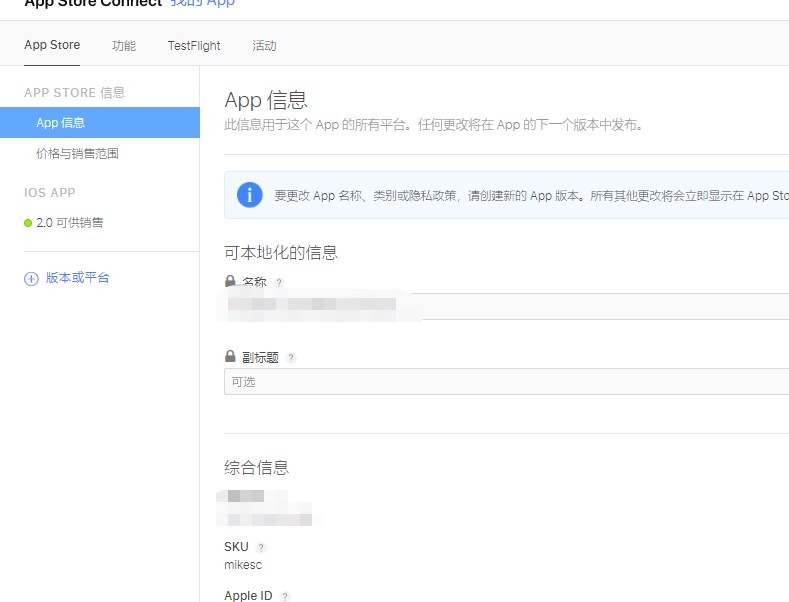This screenshot has height=602, width=789.
Task: Open the help tooltip beside 副标题
Action: tap(291, 358)
